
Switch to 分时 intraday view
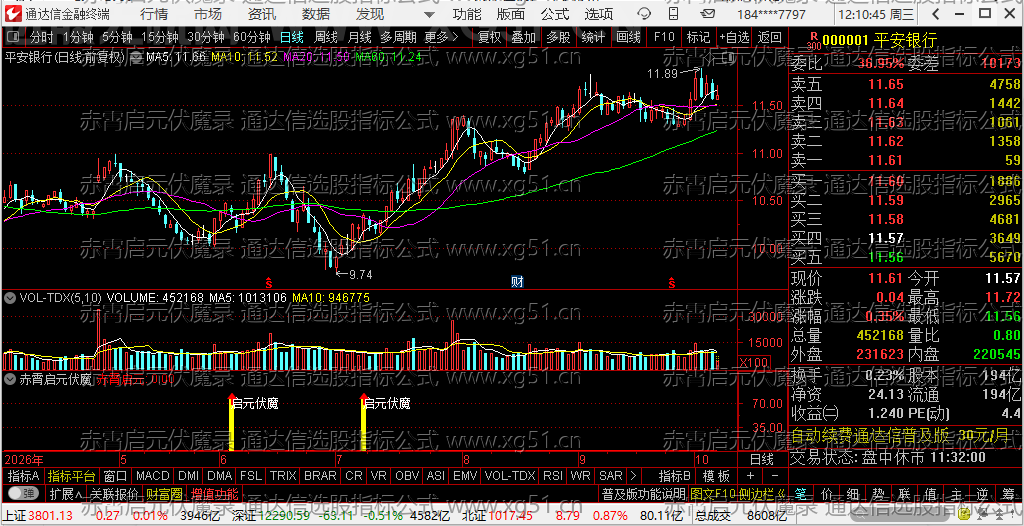point(42,37)
